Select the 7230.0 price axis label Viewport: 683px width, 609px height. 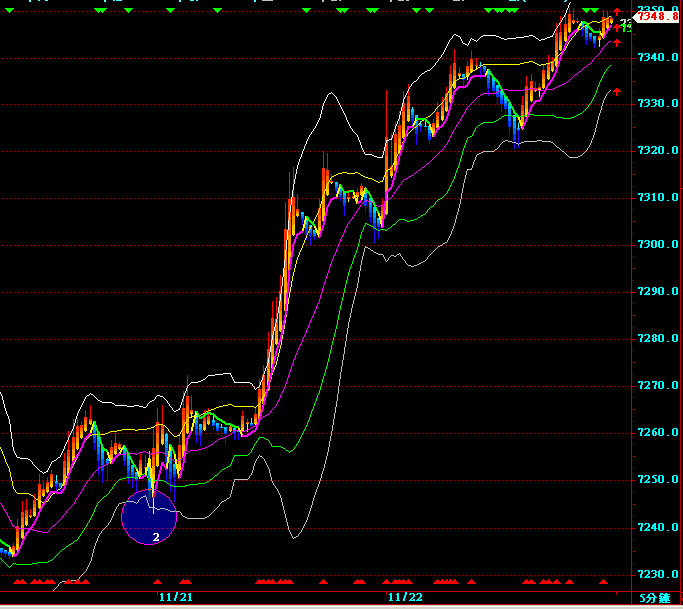pyautogui.click(x=658, y=574)
